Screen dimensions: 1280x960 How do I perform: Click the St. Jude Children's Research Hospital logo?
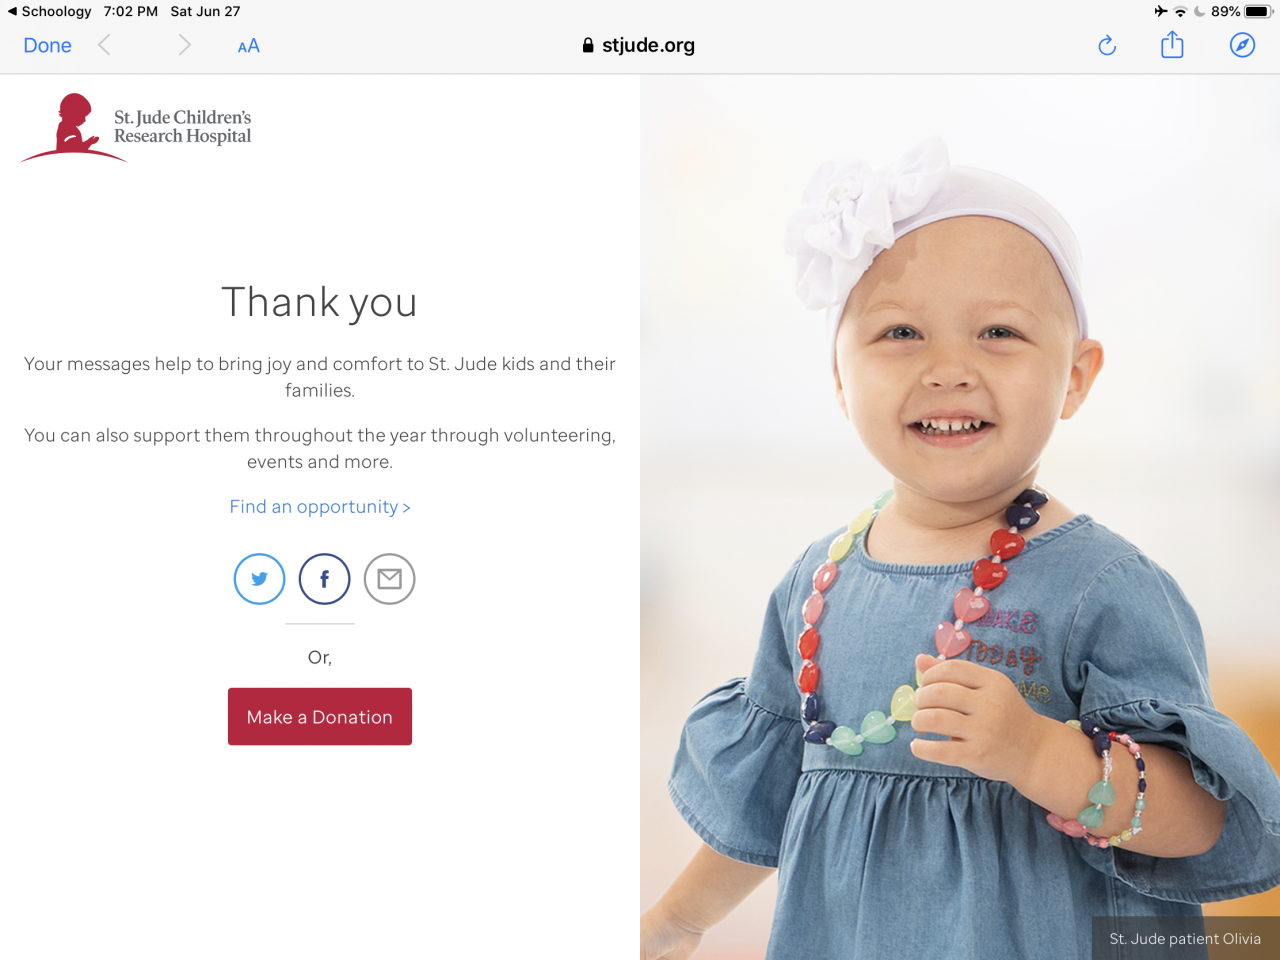(x=136, y=127)
